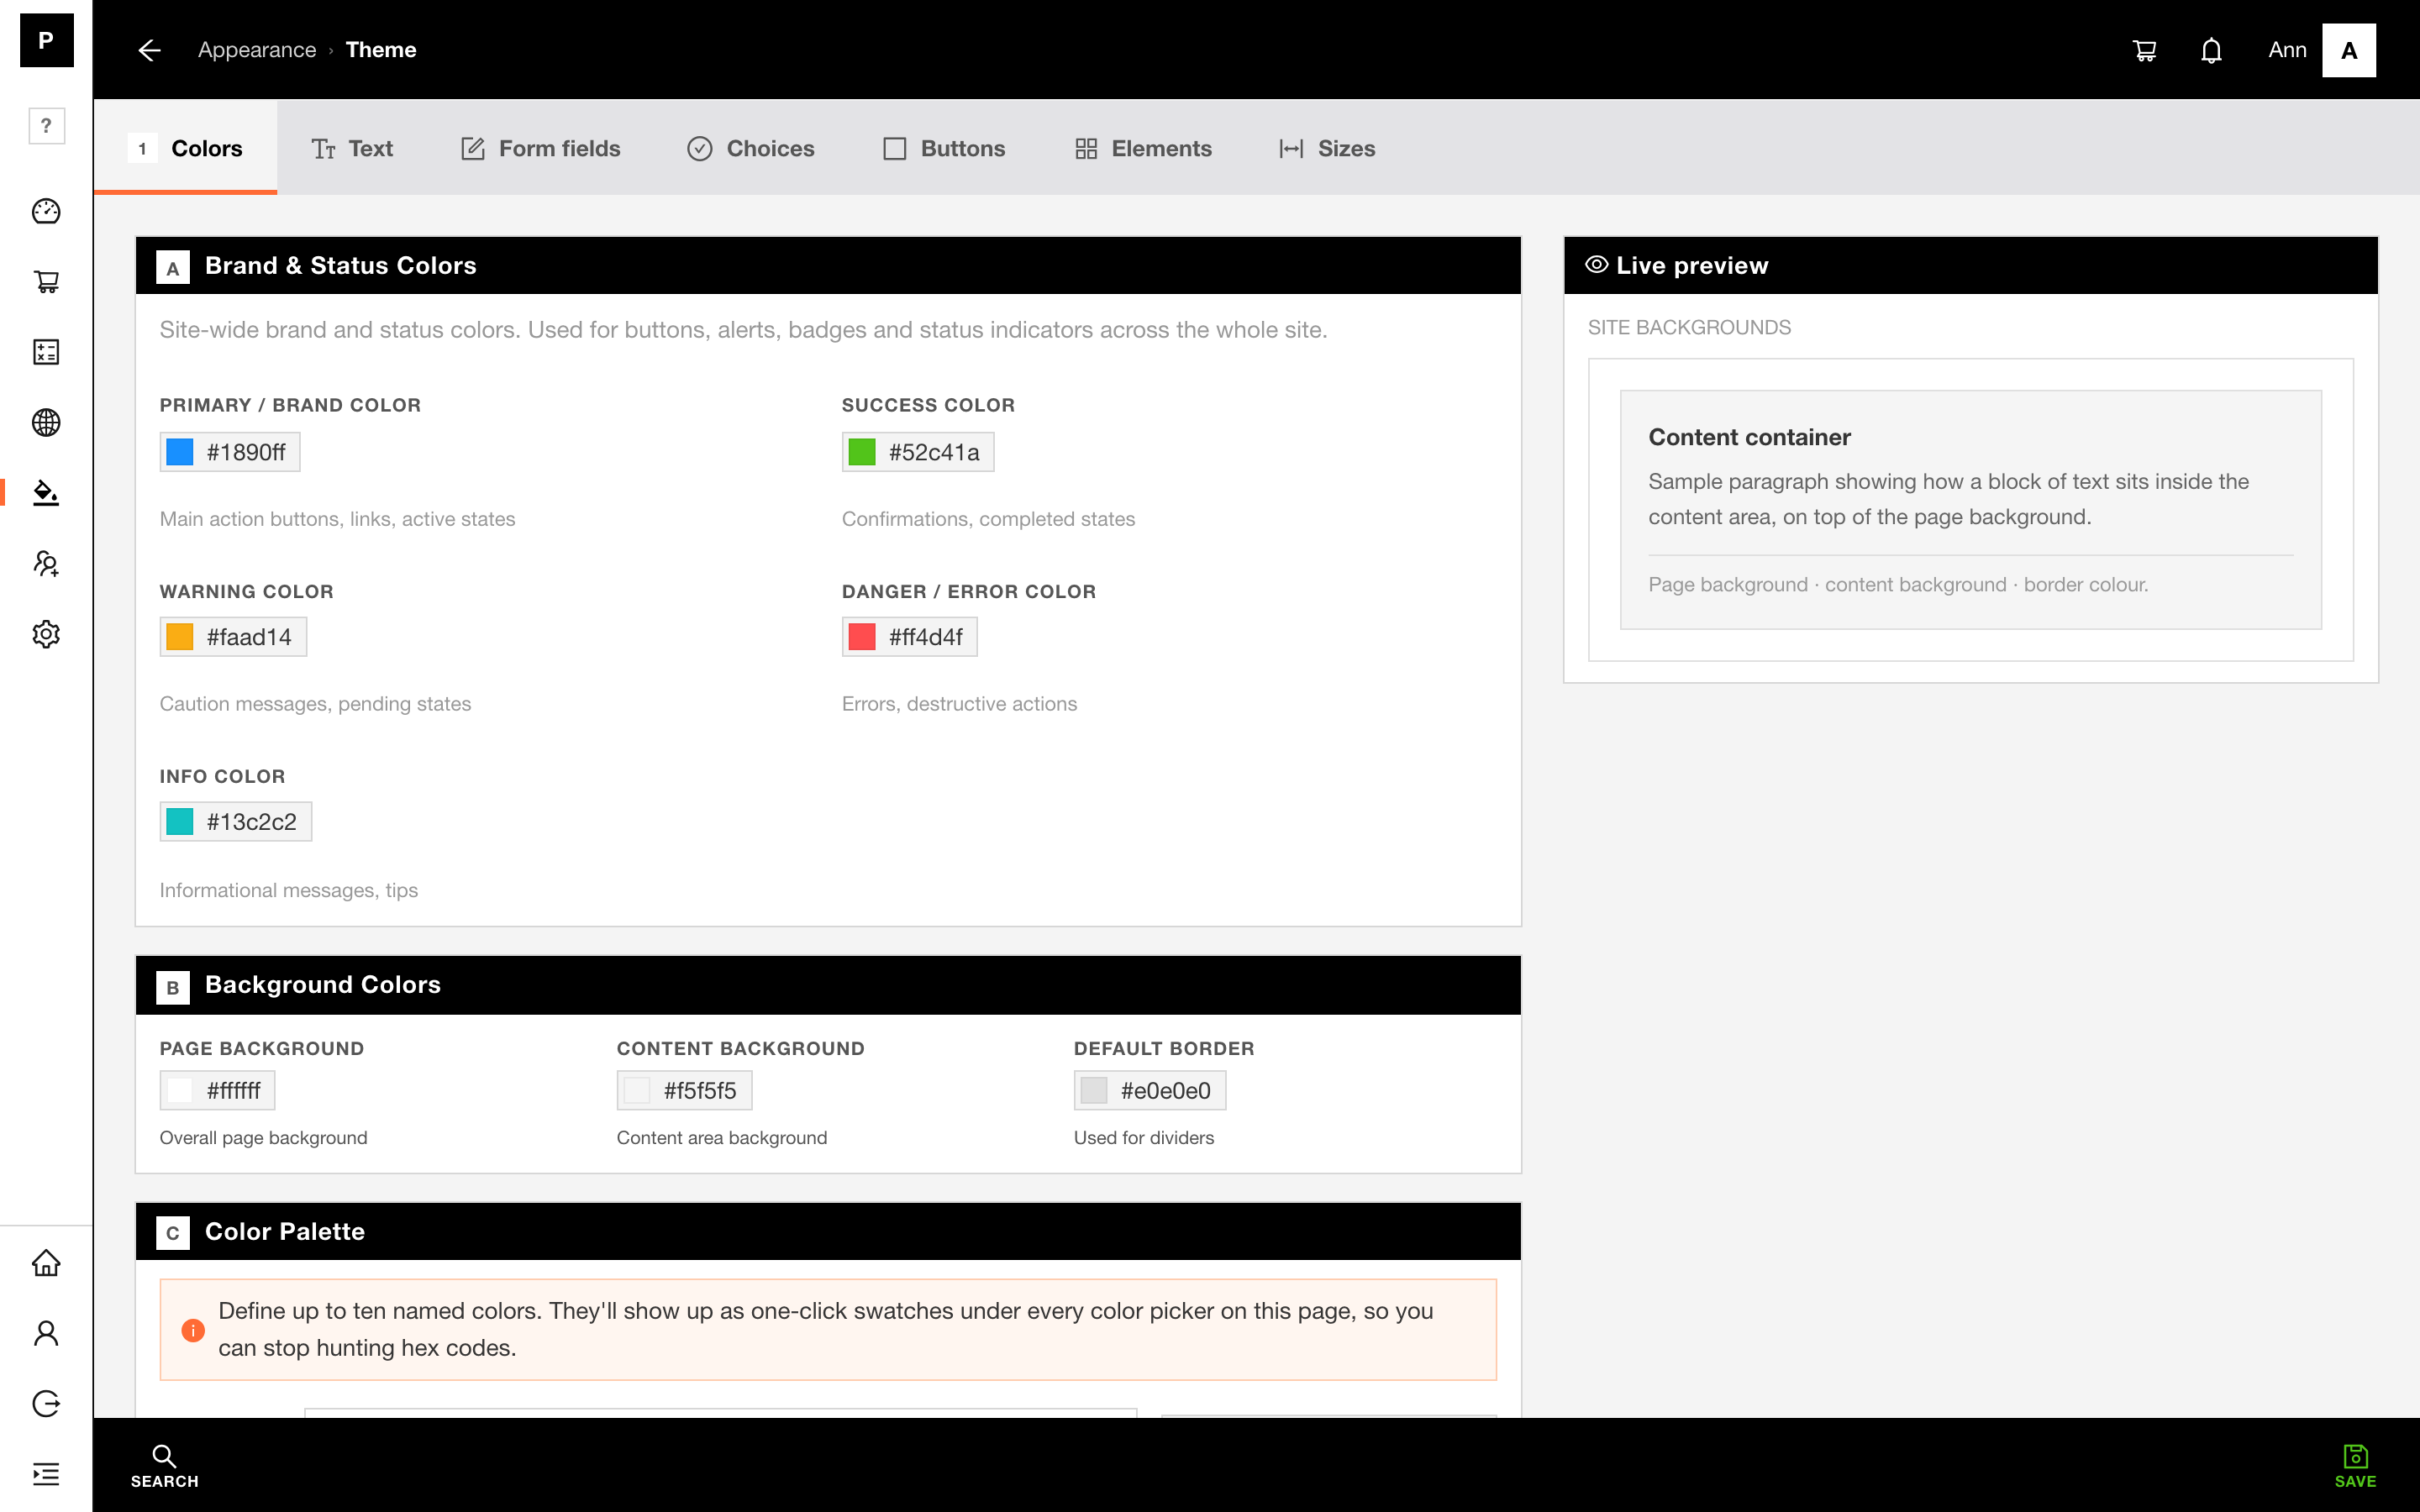Switch to the Elements tab
The width and height of the screenshot is (2420, 1512).
tap(1143, 148)
